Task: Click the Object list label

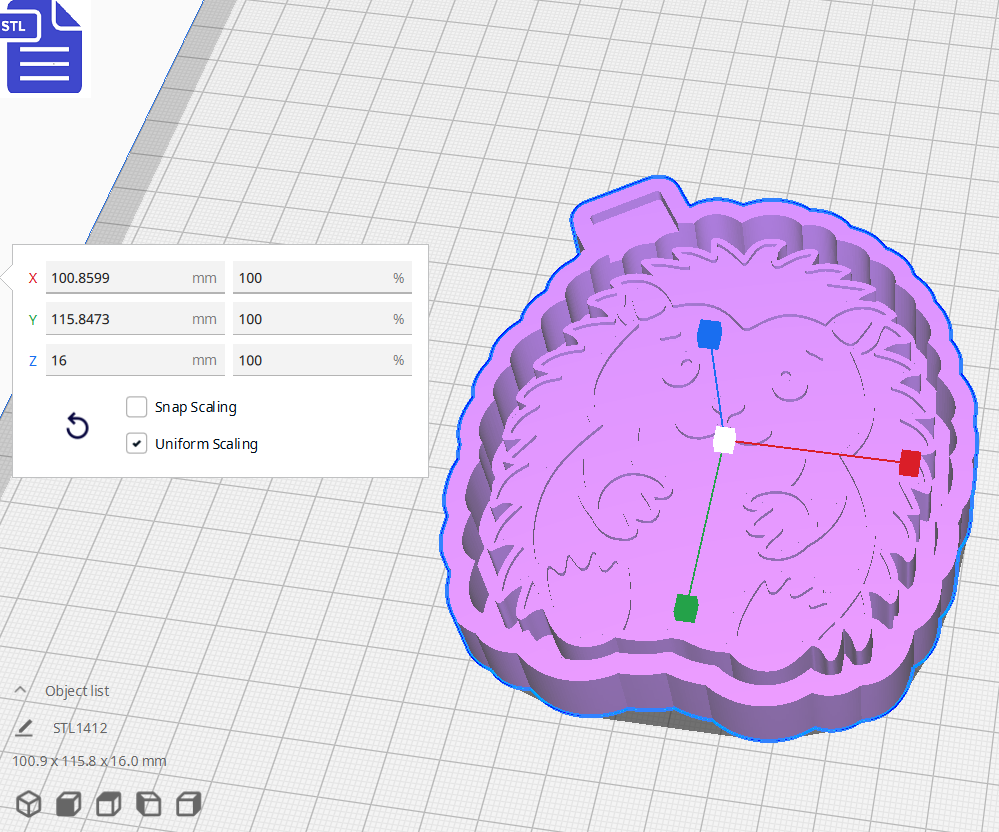Action: [75, 690]
